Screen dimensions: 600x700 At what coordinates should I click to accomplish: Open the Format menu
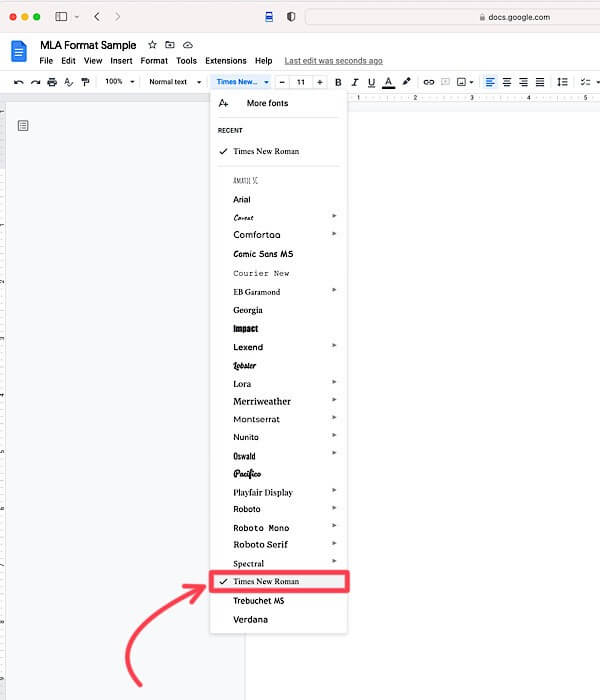pos(154,61)
